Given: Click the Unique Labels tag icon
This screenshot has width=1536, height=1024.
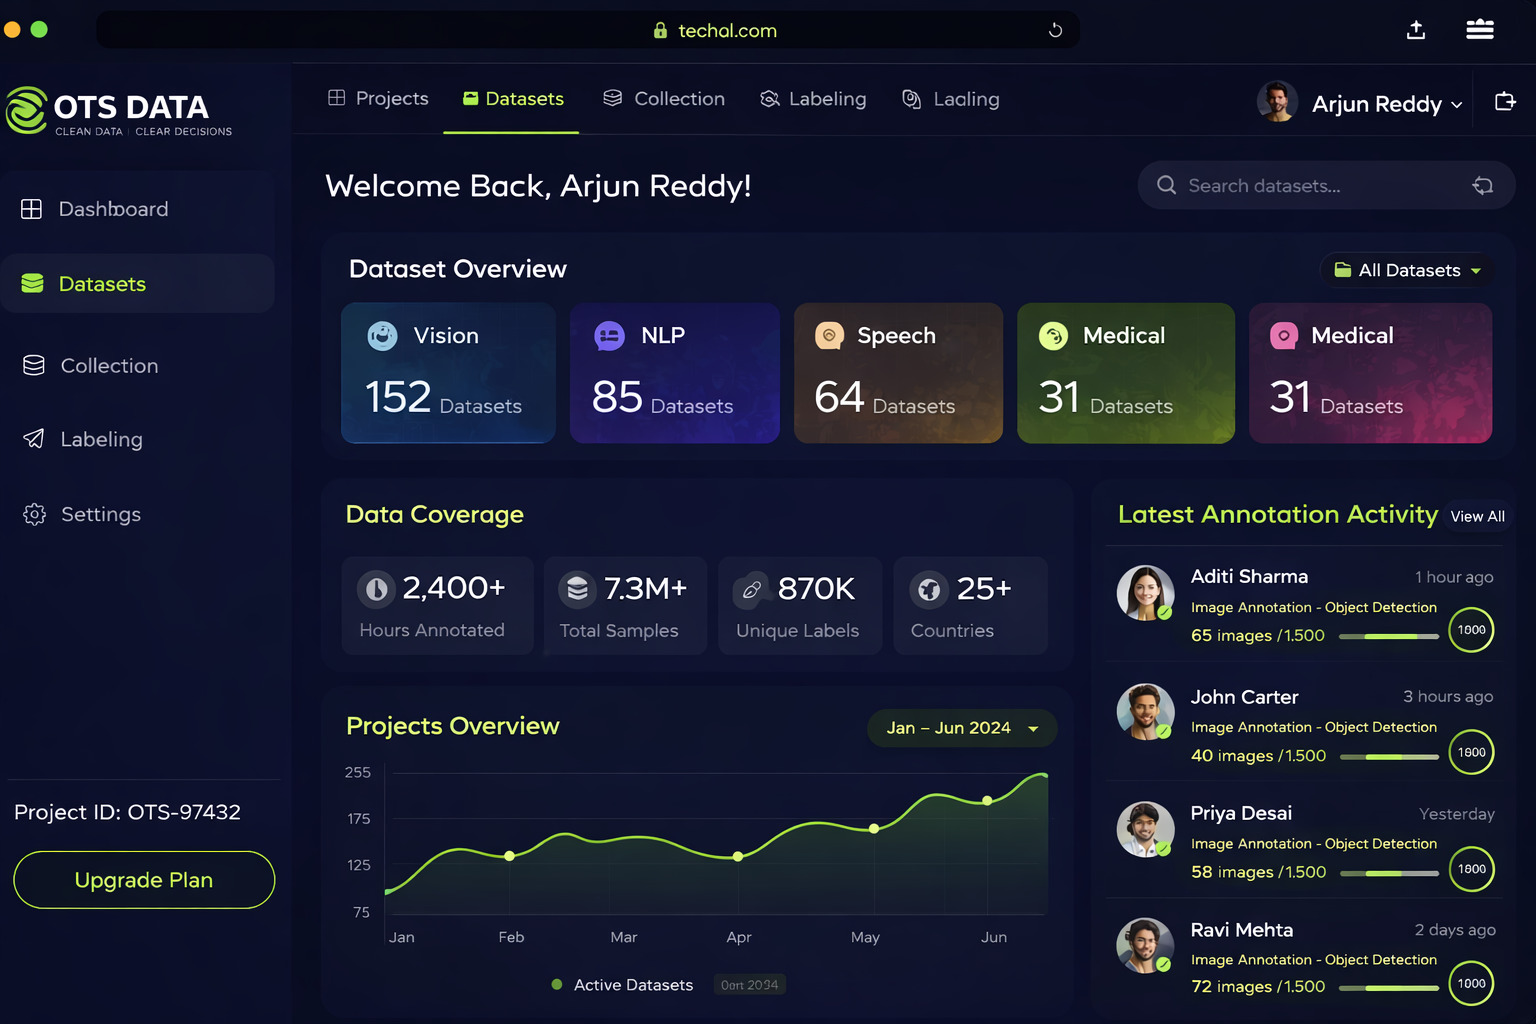Looking at the screenshot, I should pos(752,590).
